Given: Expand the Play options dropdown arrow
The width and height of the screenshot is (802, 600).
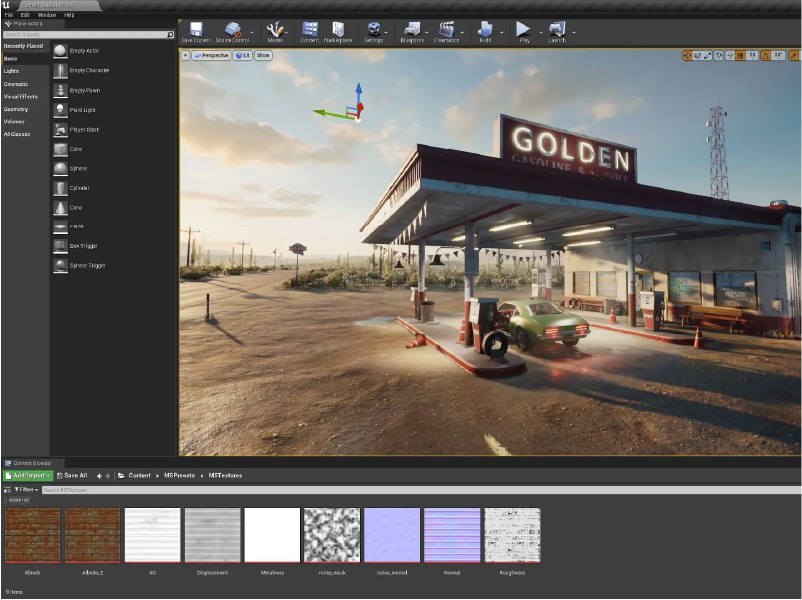Looking at the screenshot, I should 541,32.
